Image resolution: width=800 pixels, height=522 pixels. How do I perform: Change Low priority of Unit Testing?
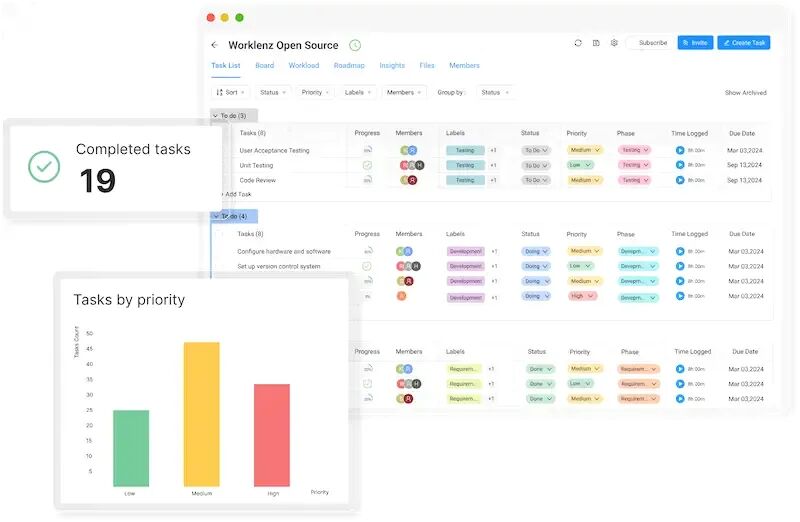[580, 165]
